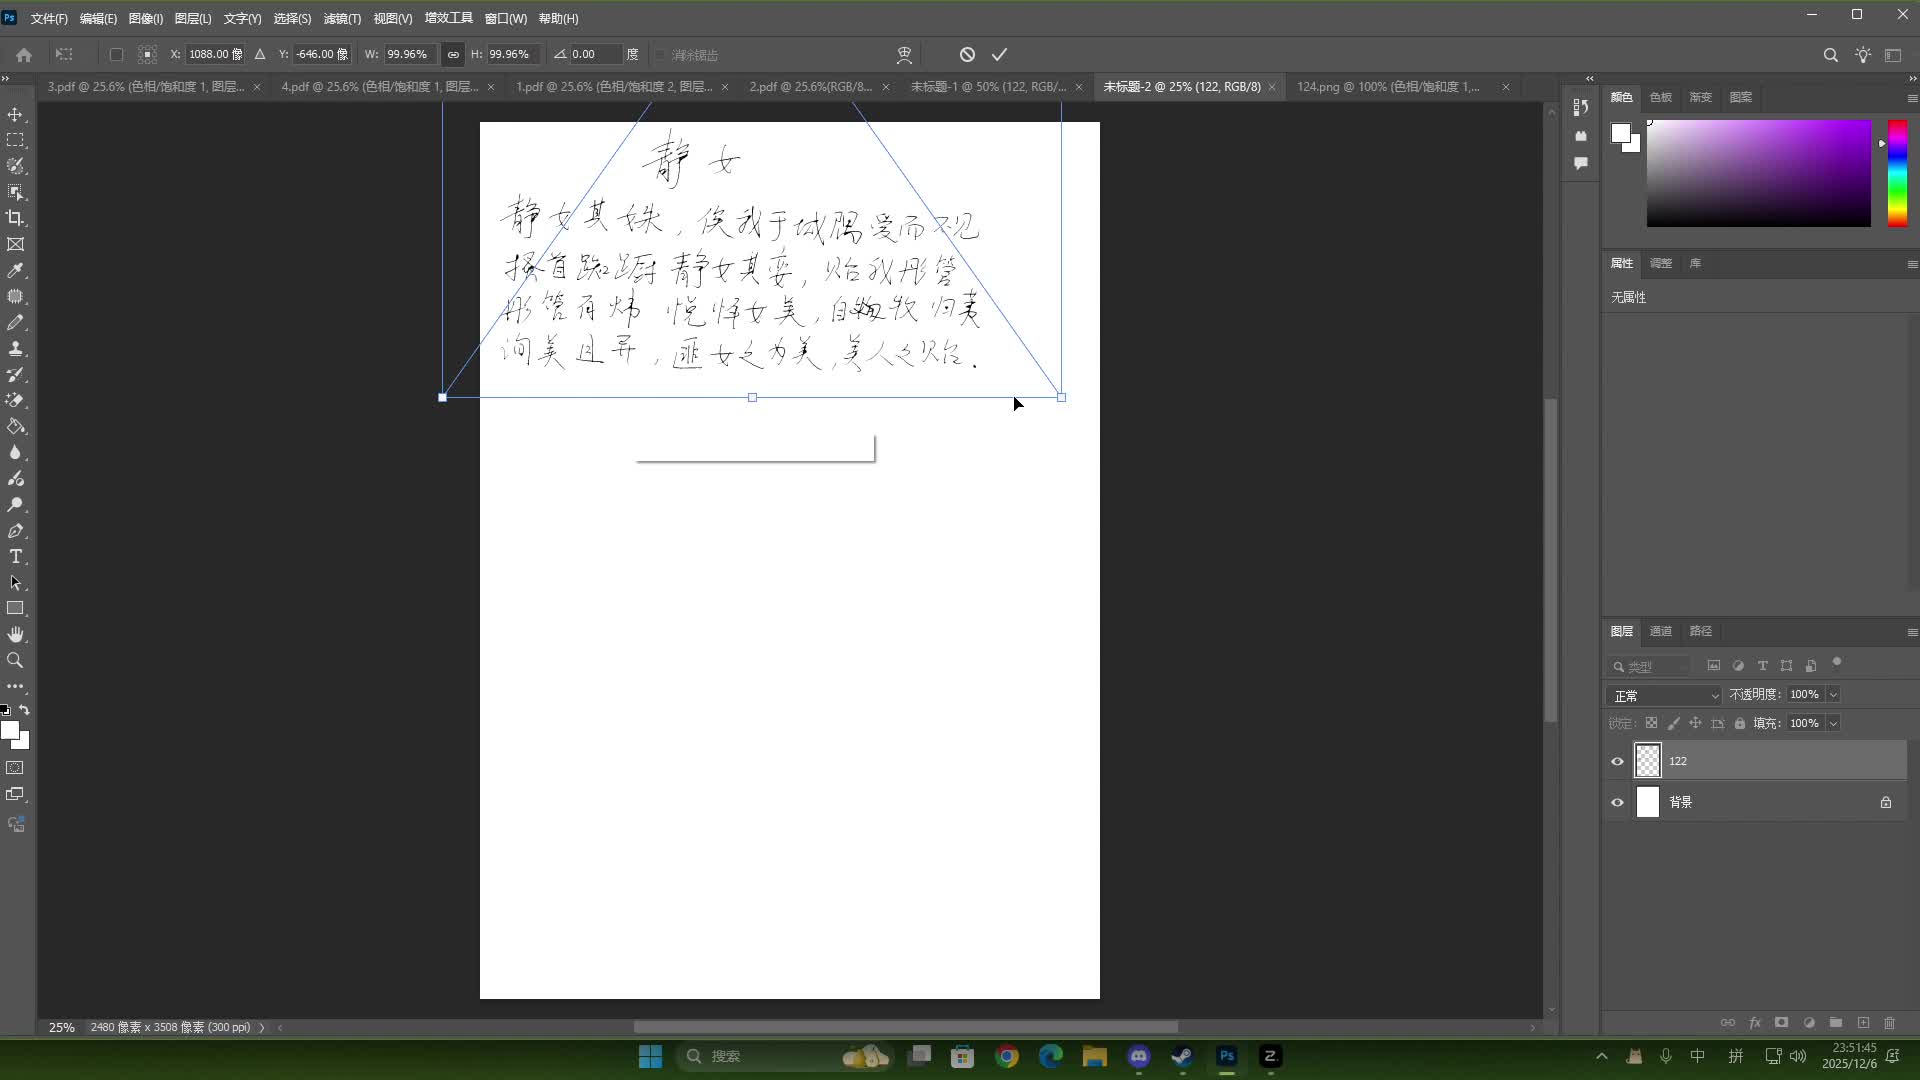Select the Crop tool

coord(16,218)
